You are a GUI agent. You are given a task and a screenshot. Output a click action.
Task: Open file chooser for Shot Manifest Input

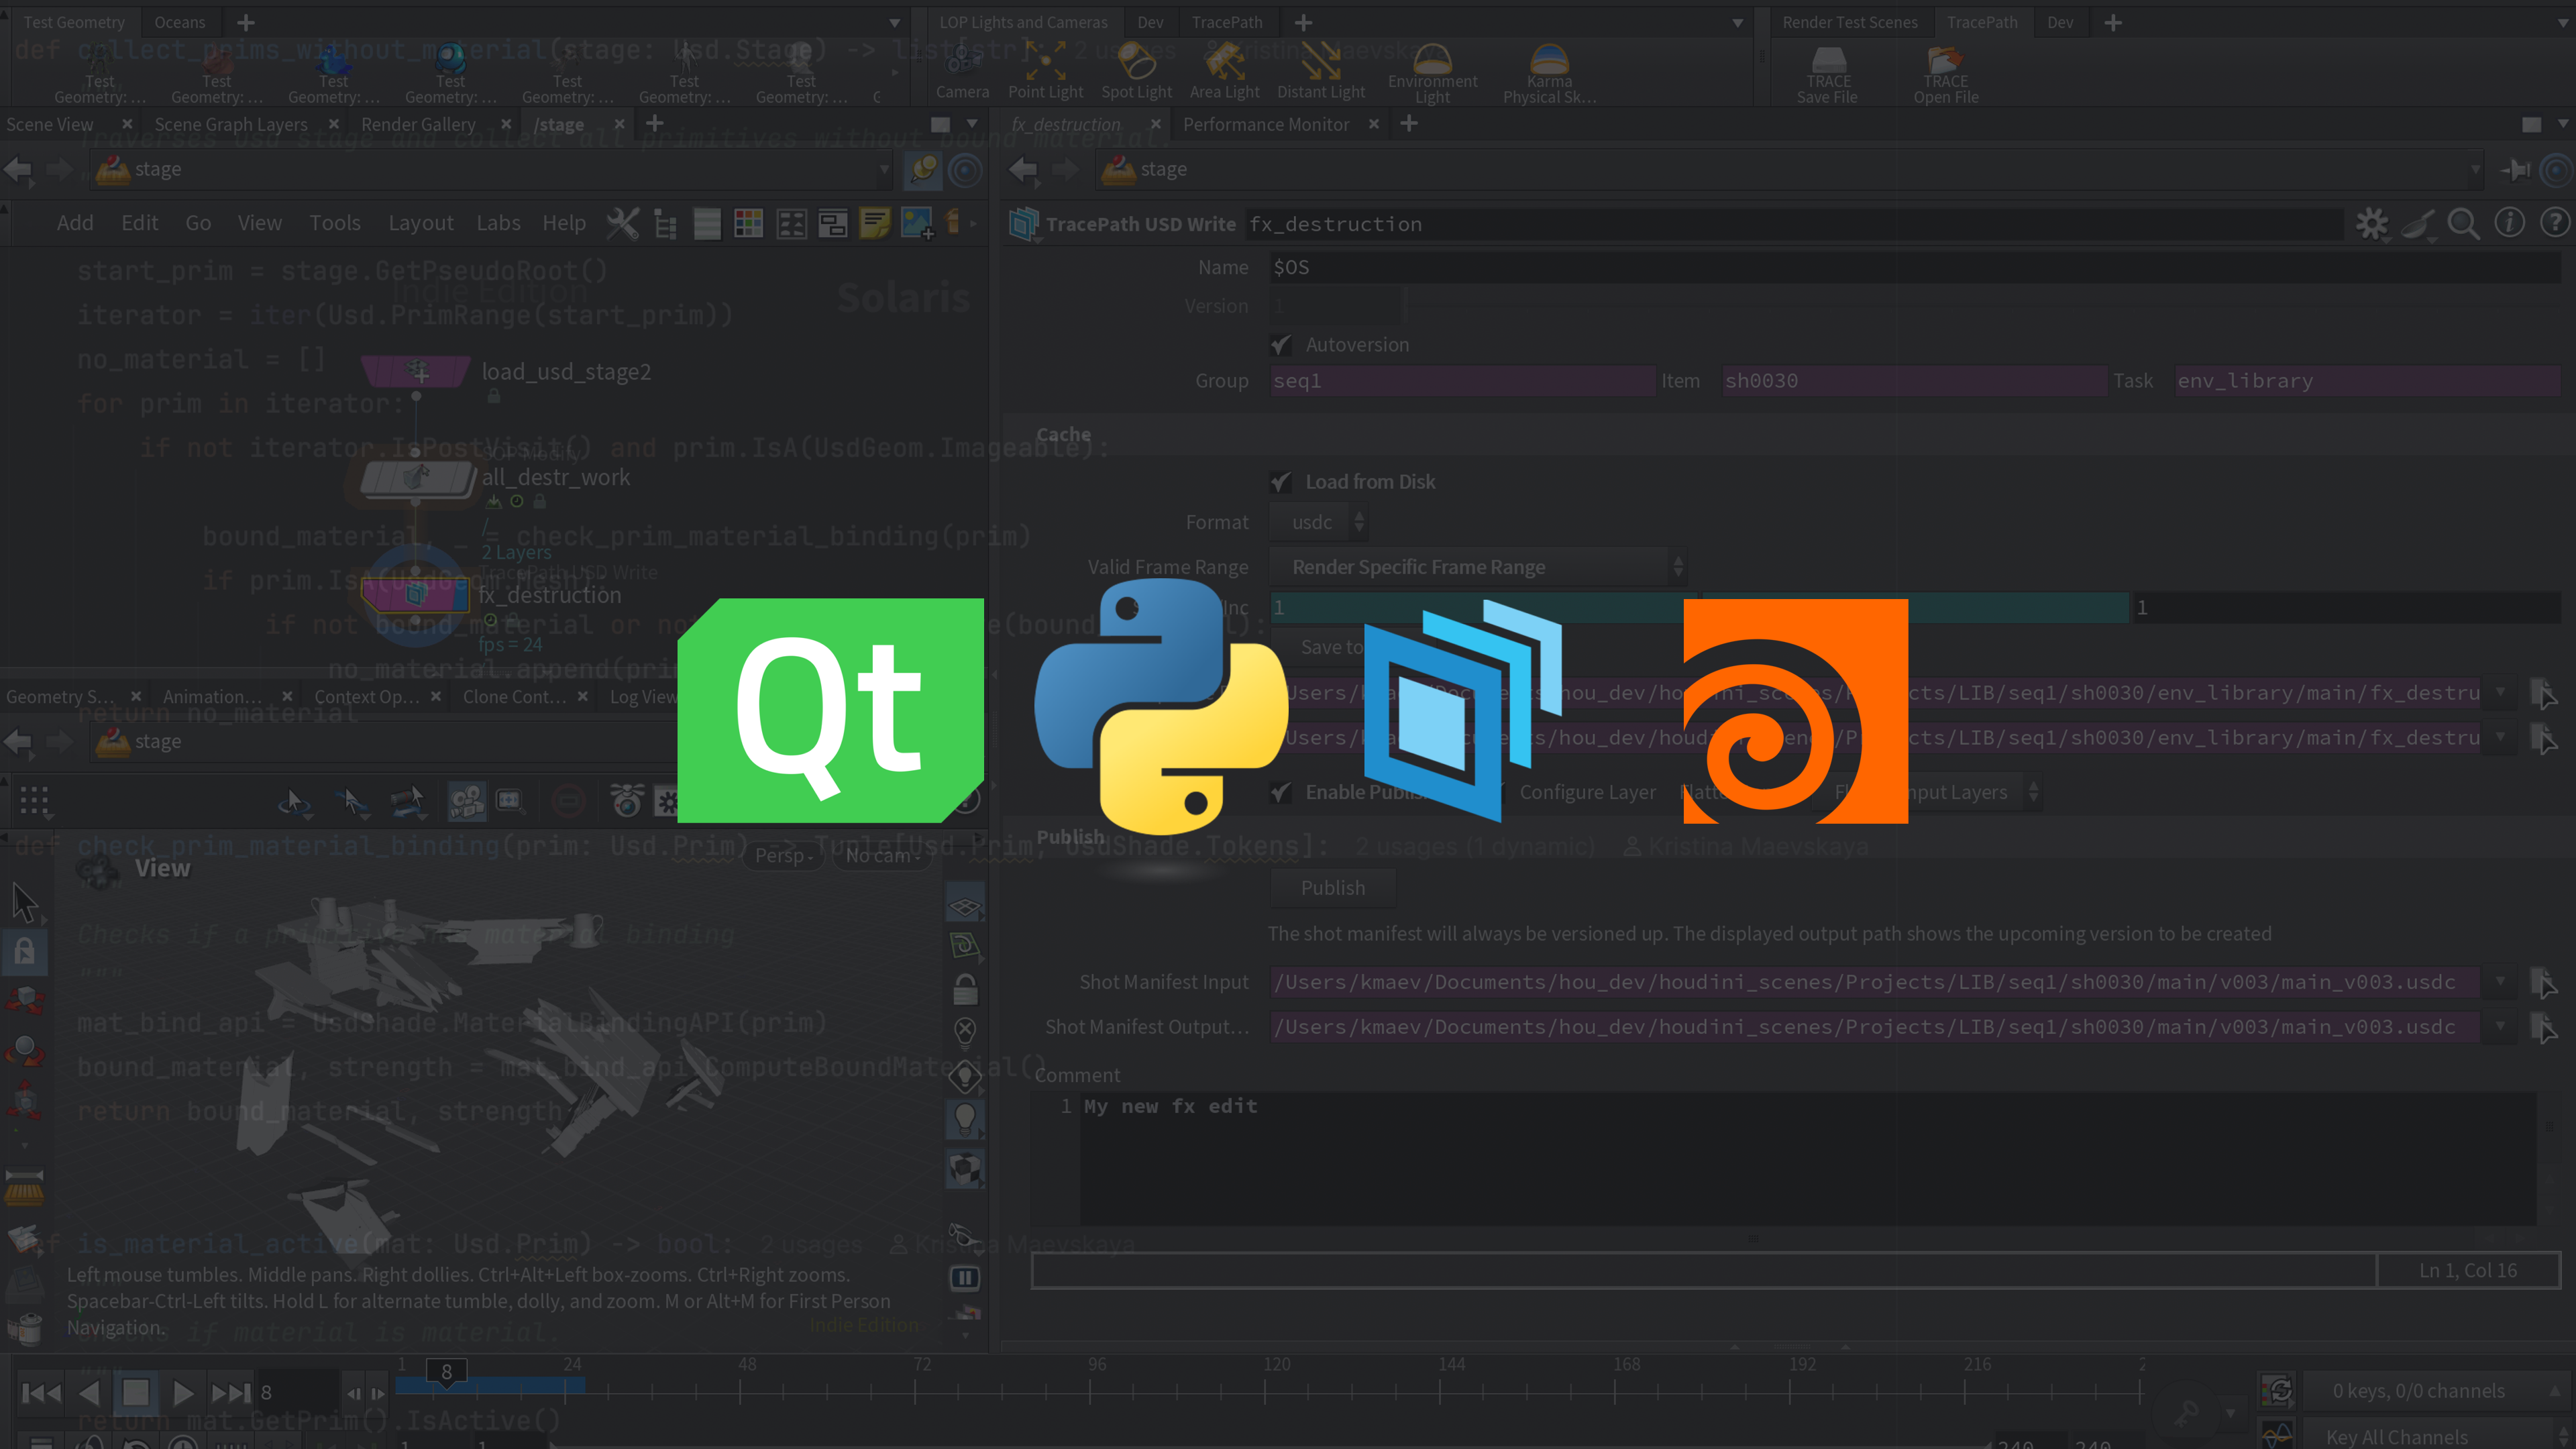[2544, 982]
